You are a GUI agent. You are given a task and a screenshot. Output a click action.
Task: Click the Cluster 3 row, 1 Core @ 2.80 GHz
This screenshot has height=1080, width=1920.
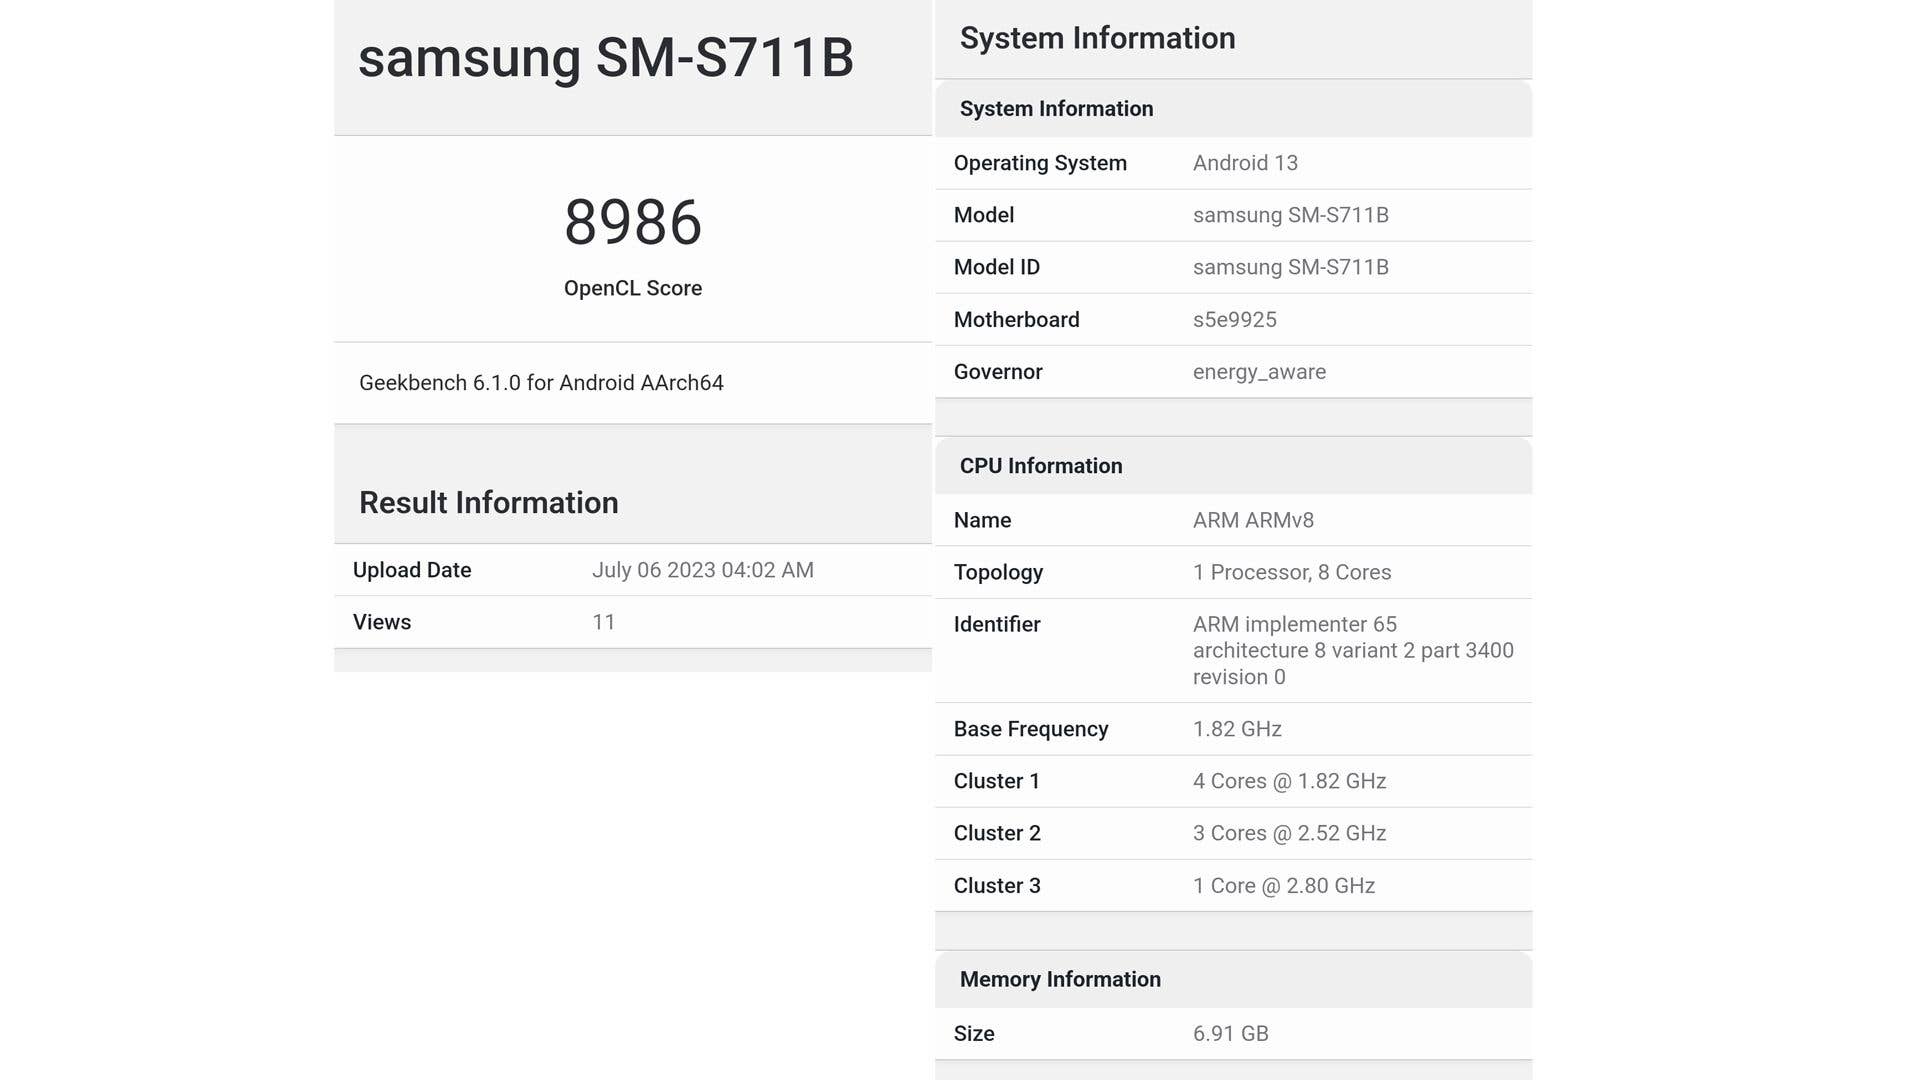click(1283, 886)
